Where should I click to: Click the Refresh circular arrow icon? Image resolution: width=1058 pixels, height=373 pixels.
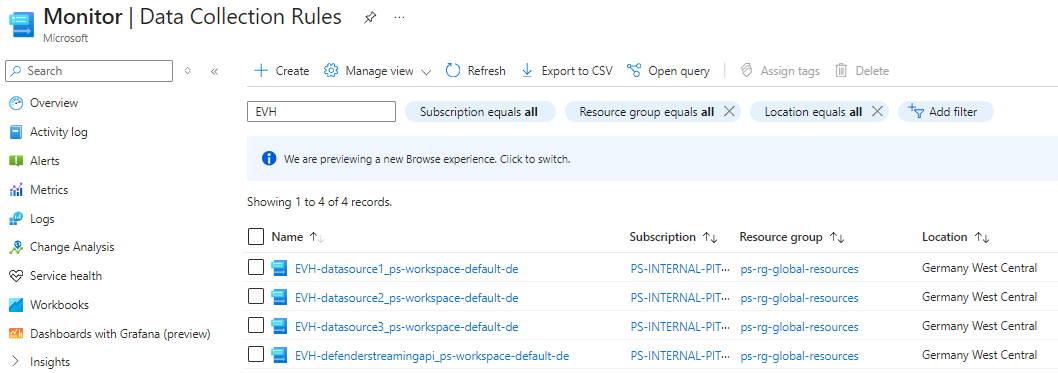[453, 71]
